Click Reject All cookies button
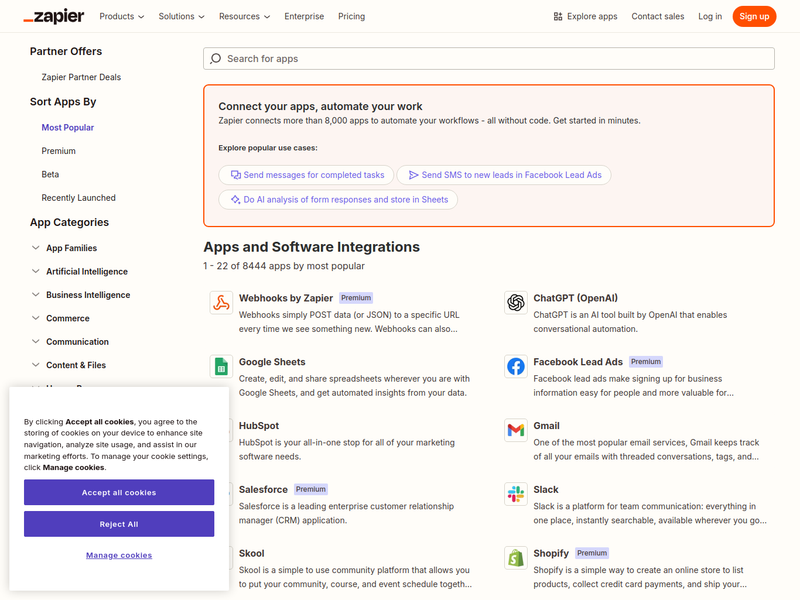 coord(119,524)
